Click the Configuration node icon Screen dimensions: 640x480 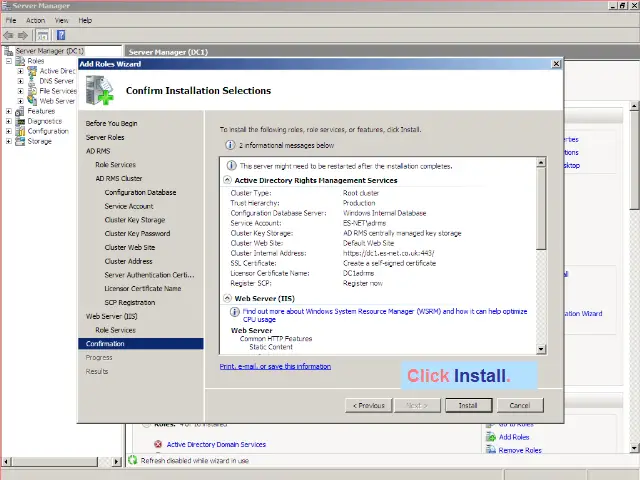pyautogui.click(x=20, y=131)
